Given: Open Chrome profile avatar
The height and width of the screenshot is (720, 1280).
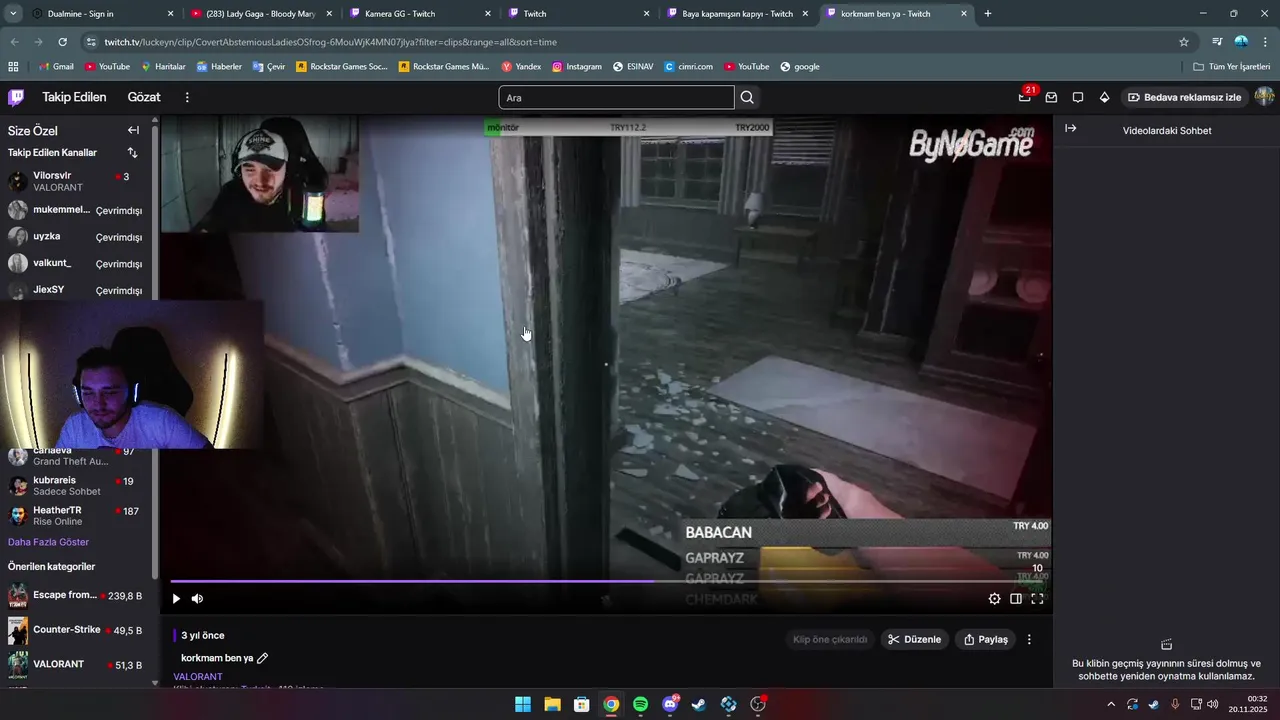Looking at the screenshot, I should [x=1241, y=42].
